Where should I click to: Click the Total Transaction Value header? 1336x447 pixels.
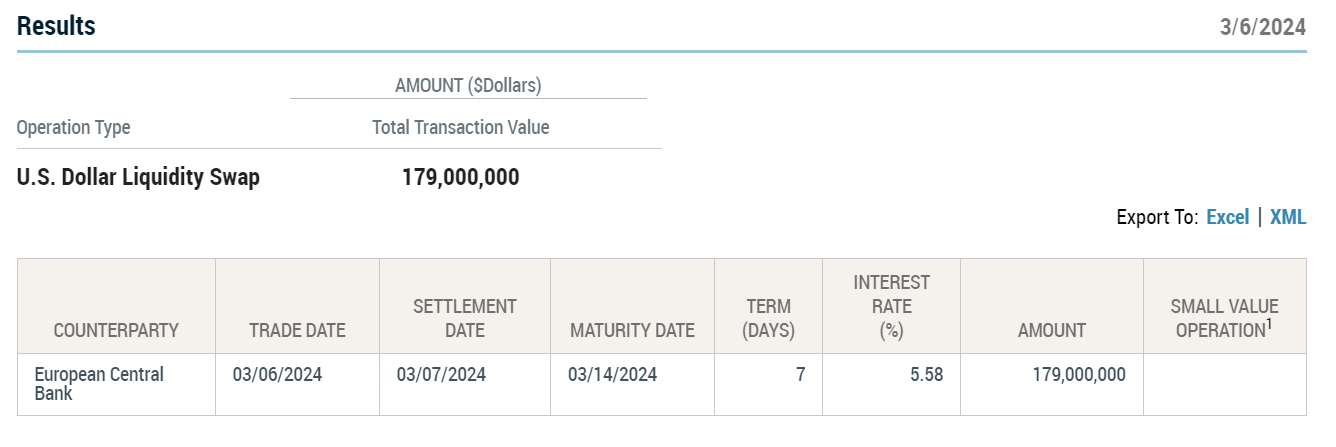[460, 128]
